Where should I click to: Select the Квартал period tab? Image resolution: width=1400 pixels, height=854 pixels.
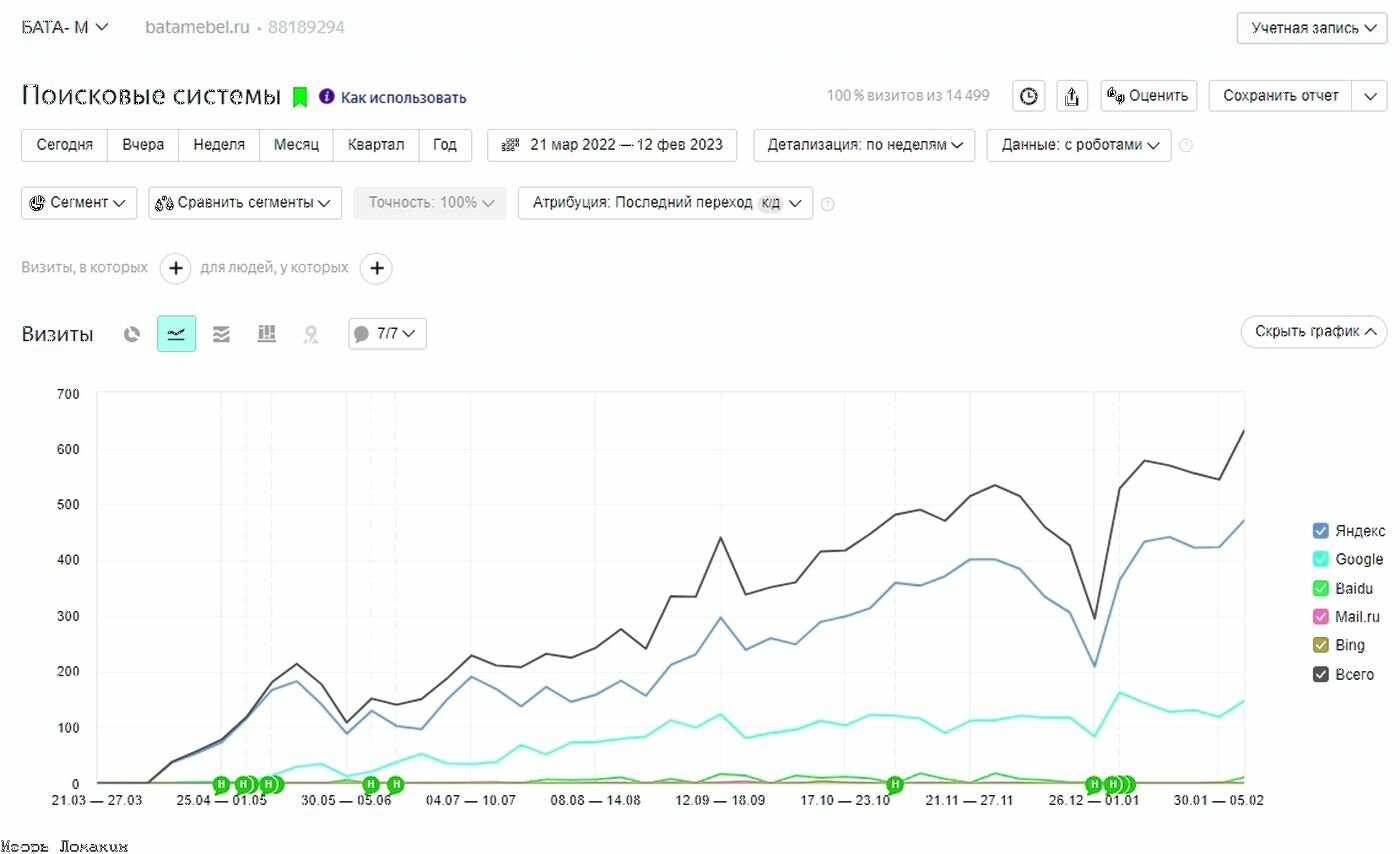tap(376, 145)
